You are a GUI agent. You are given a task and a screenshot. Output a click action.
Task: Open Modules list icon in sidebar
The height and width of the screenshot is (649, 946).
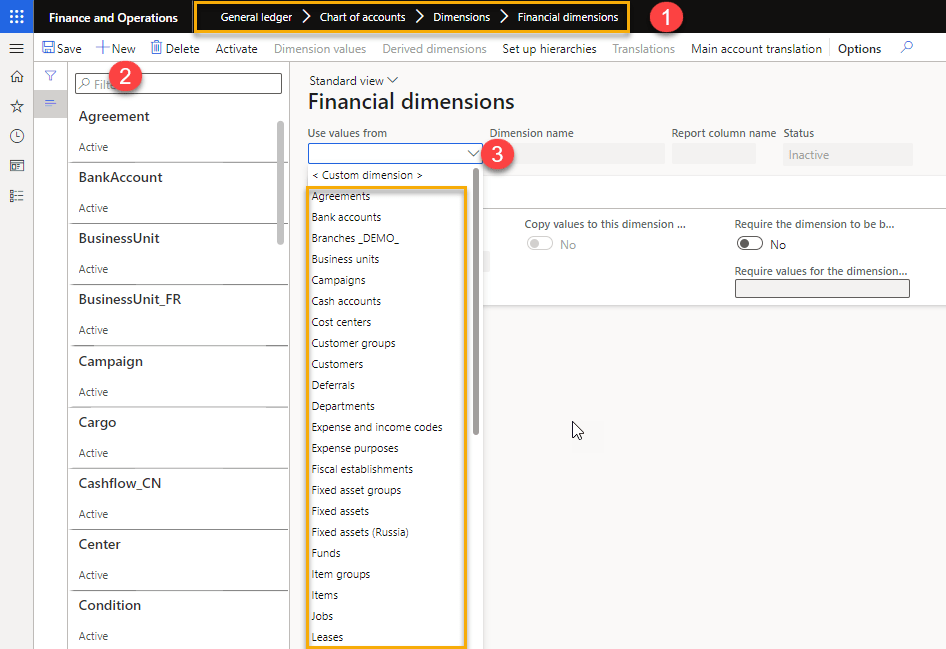[16, 196]
